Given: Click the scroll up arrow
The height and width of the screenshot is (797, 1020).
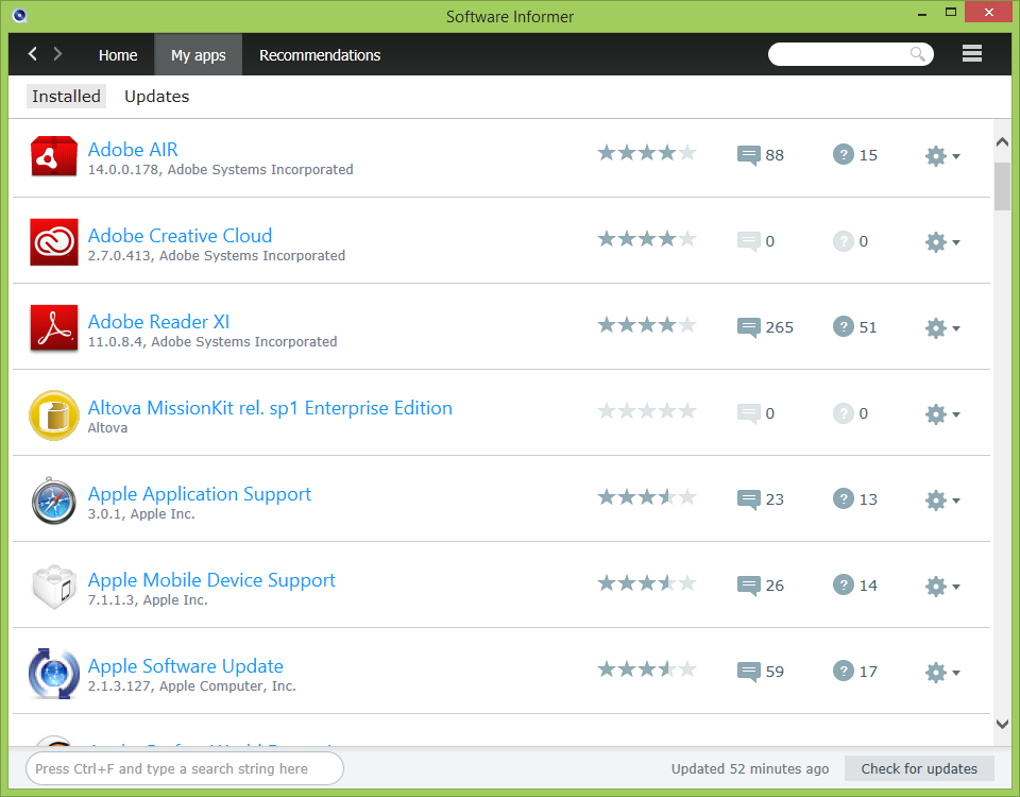Looking at the screenshot, I should click(x=1002, y=142).
